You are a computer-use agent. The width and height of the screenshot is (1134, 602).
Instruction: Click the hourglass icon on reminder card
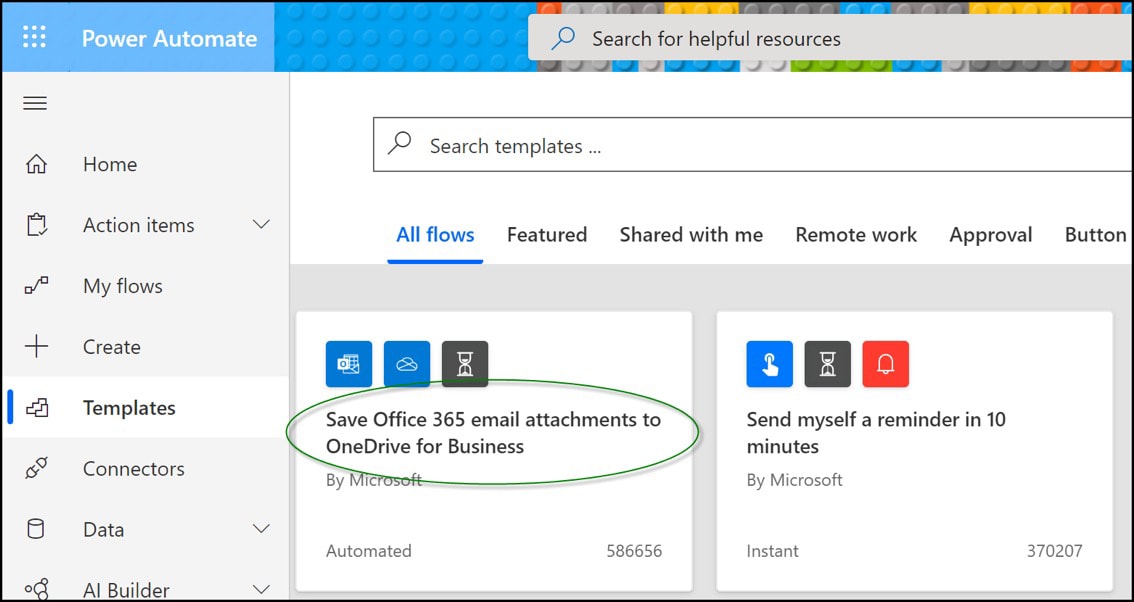click(x=827, y=364)
